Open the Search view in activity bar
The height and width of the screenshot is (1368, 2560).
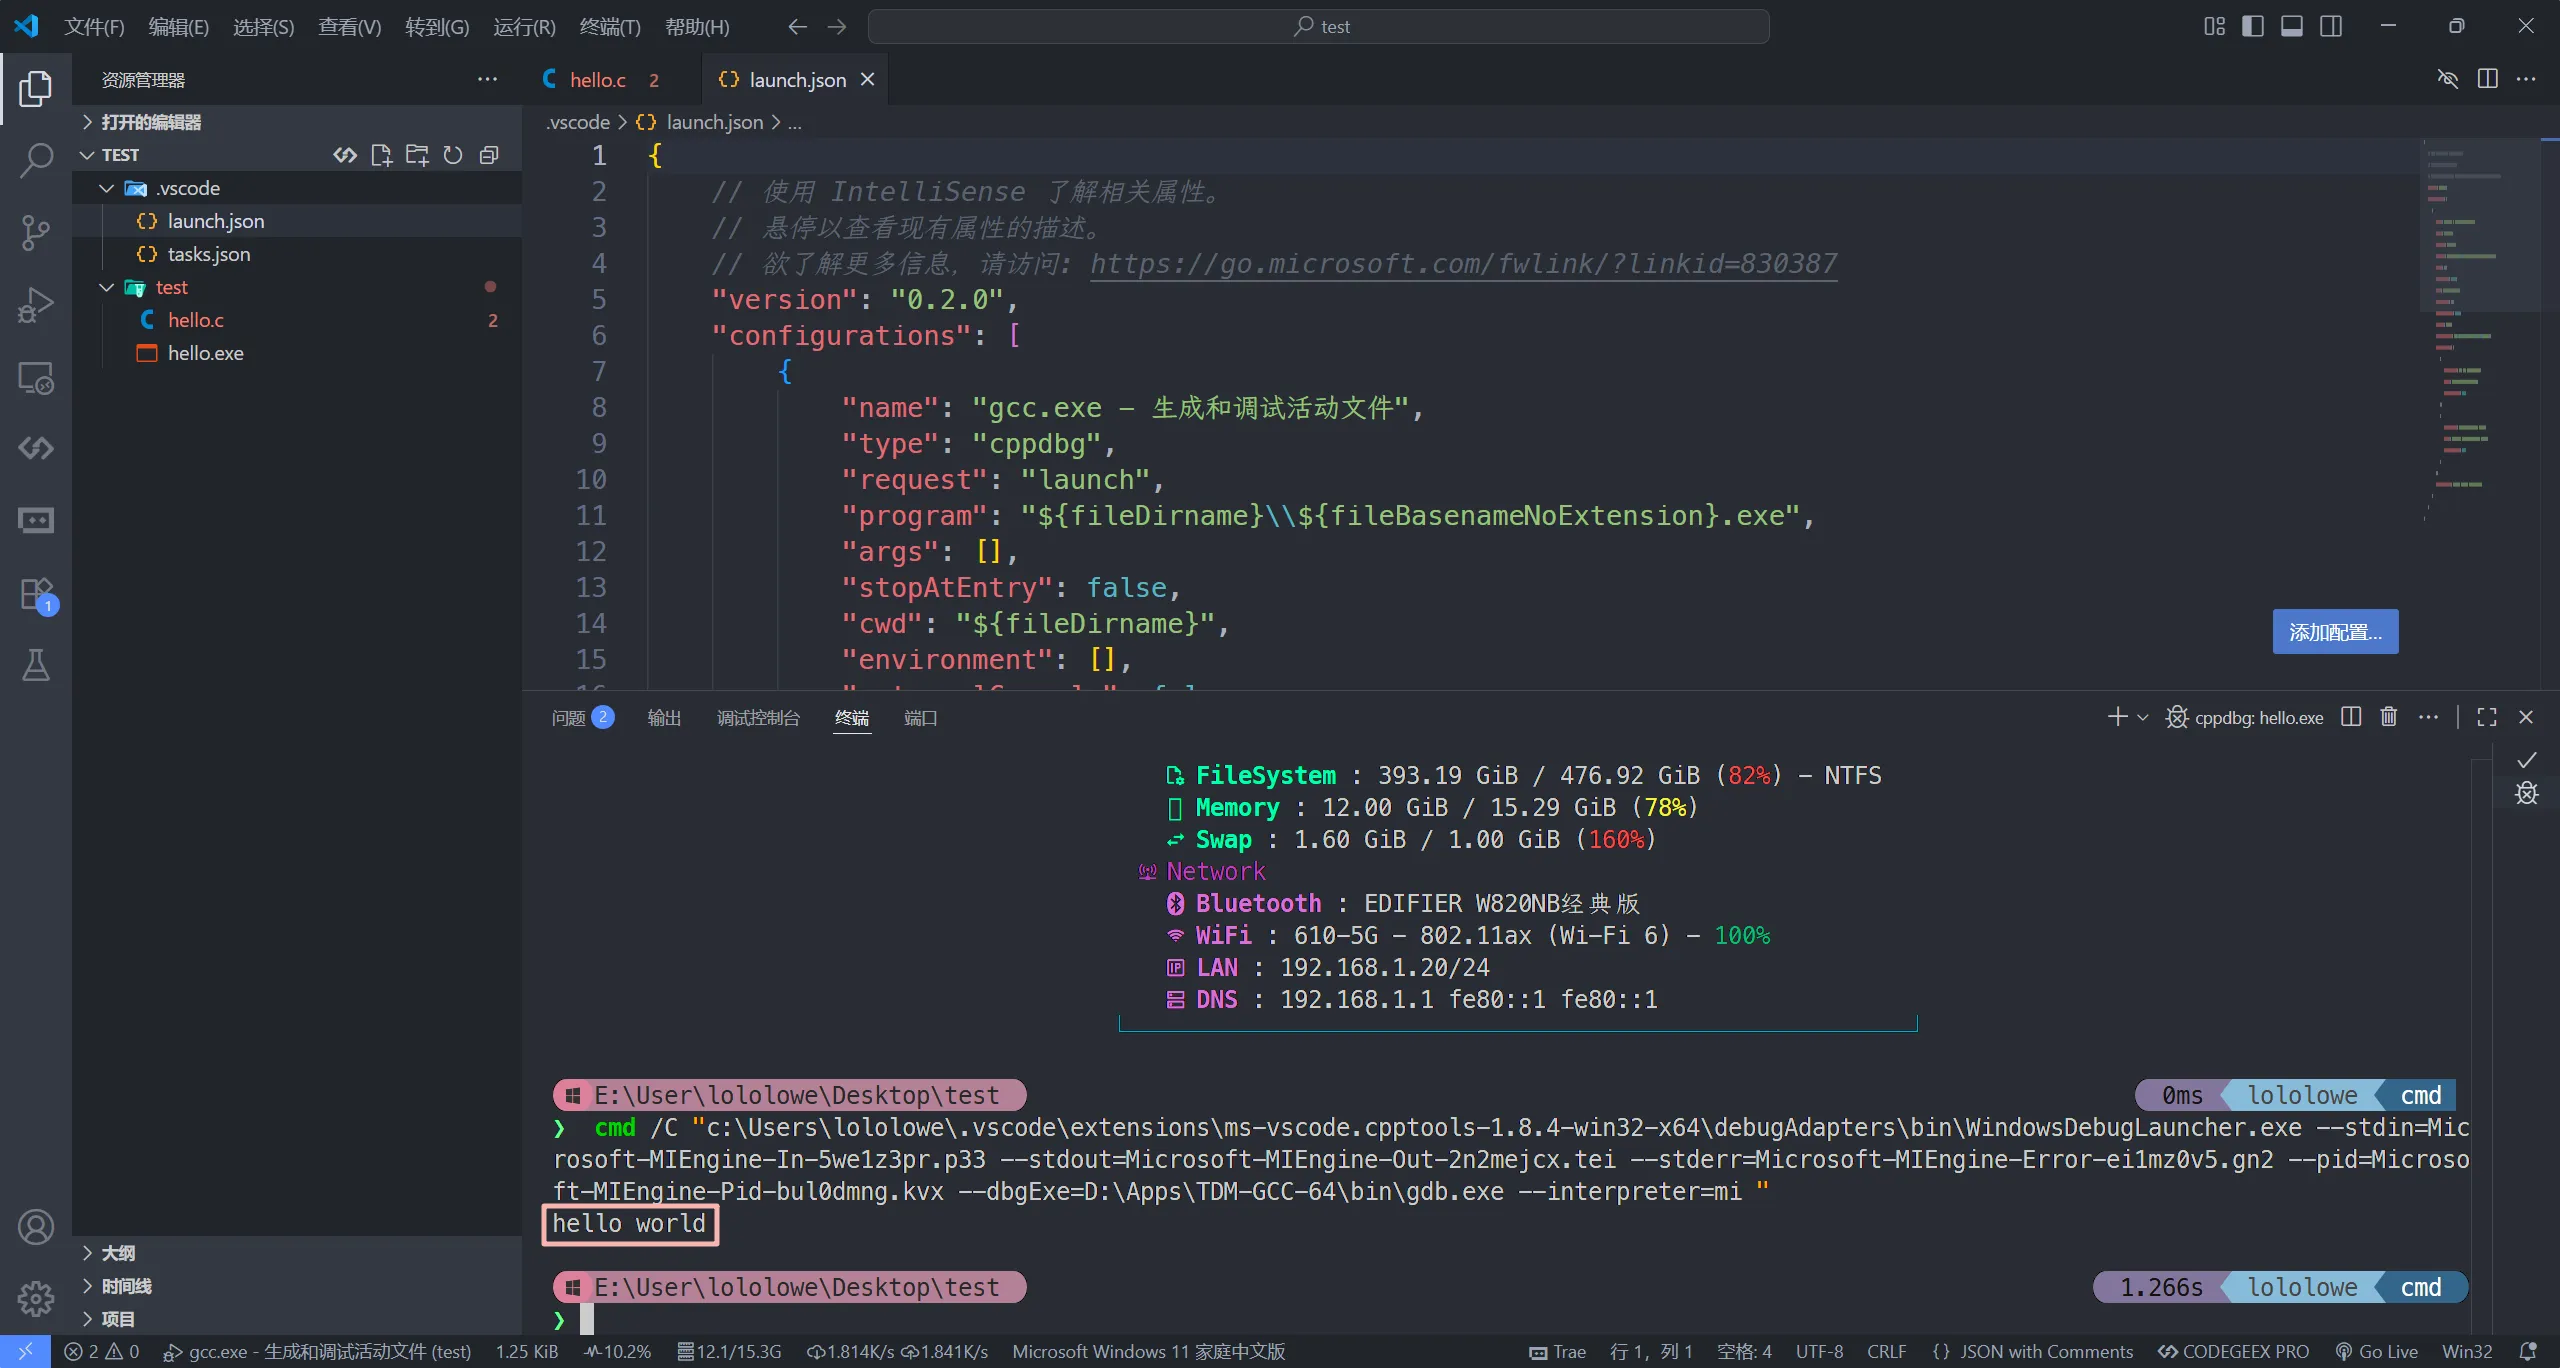coord(36,160)
